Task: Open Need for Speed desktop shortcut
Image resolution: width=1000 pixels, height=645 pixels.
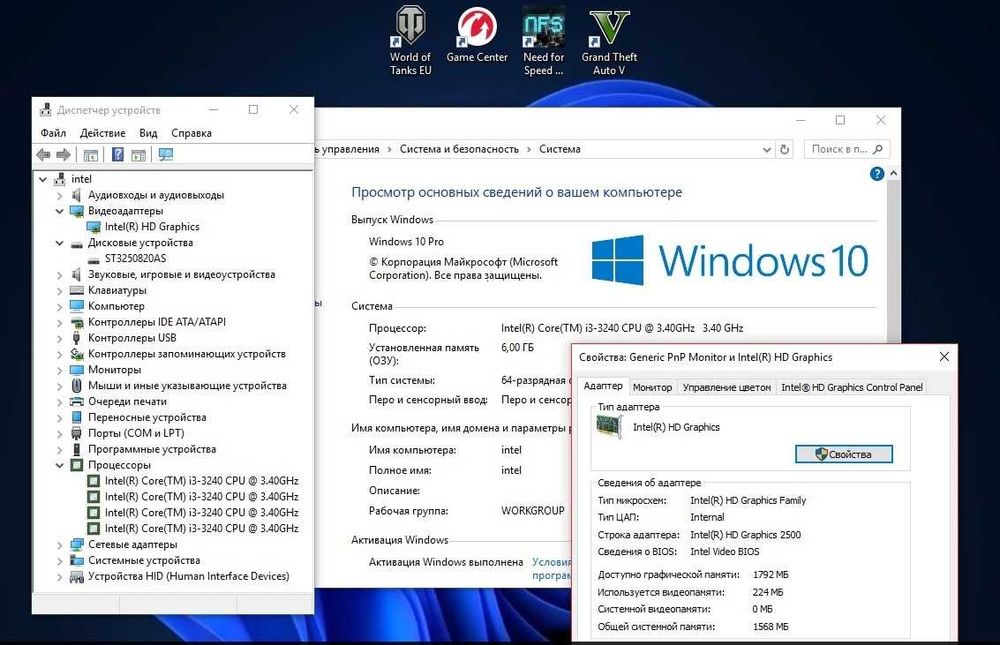Action: pyautogui.click(x=543, y=40)
